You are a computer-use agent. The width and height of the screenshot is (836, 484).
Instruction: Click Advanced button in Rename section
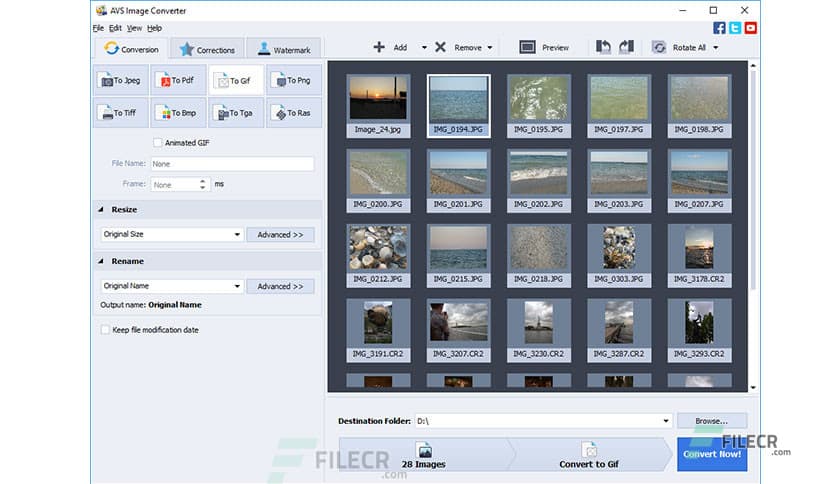[x=280, y=286]
